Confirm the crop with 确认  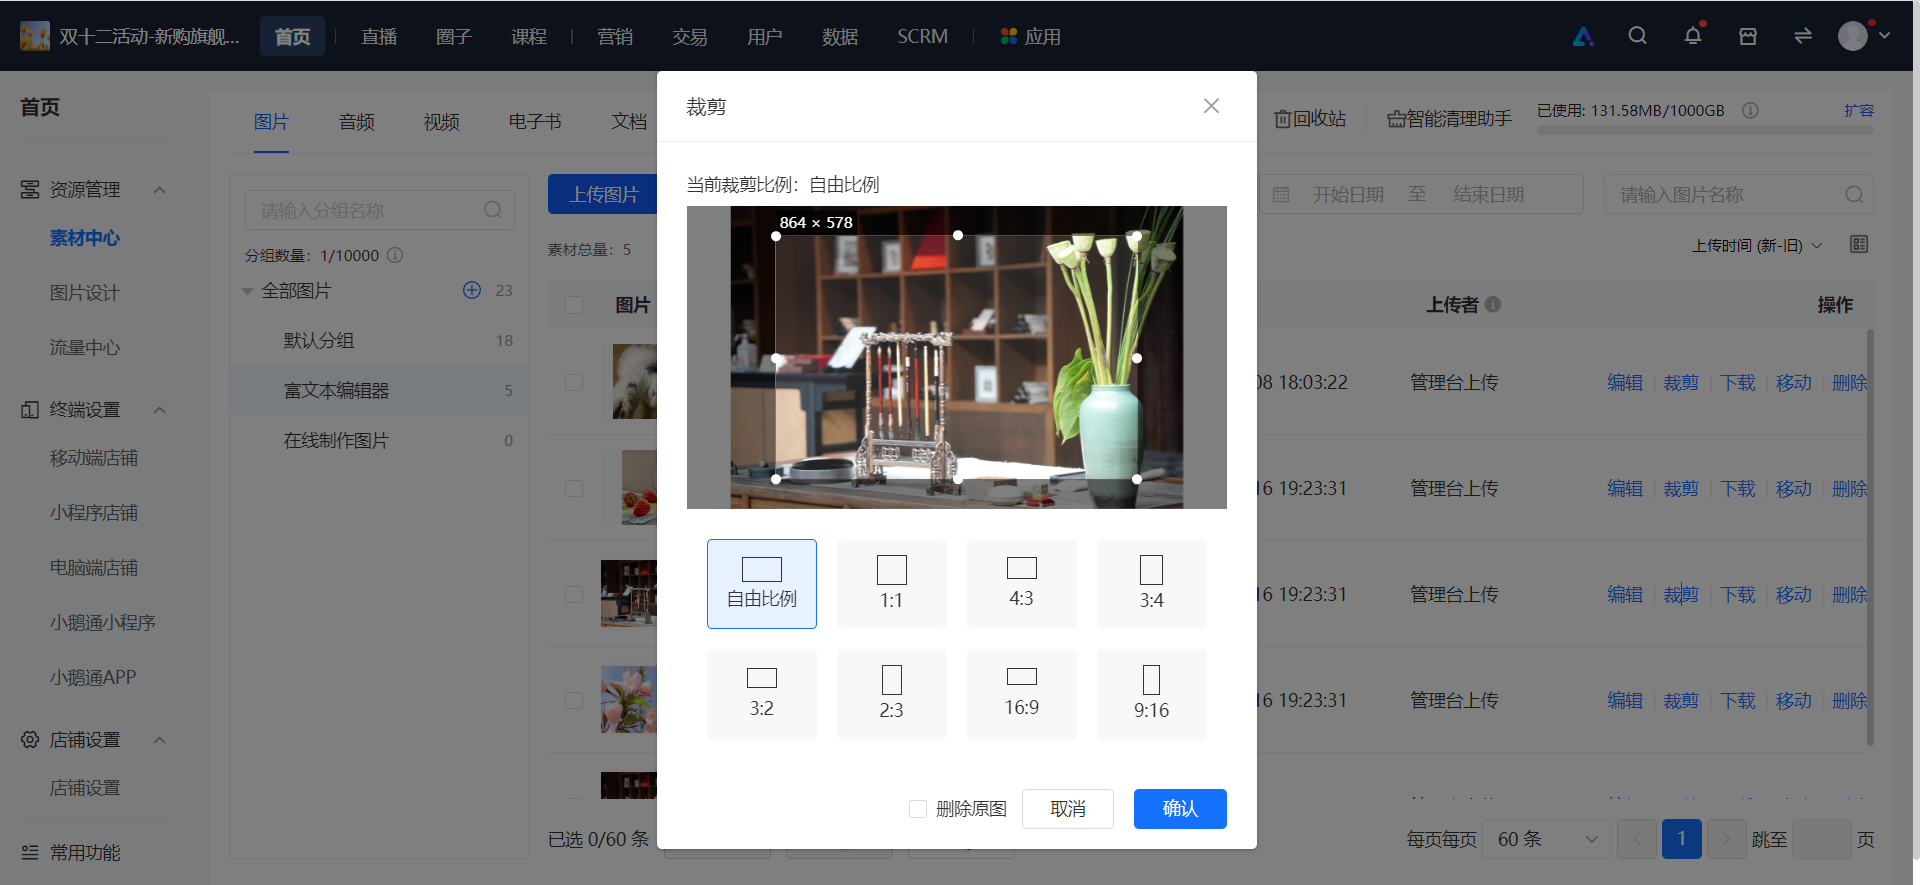[1180, 809]
